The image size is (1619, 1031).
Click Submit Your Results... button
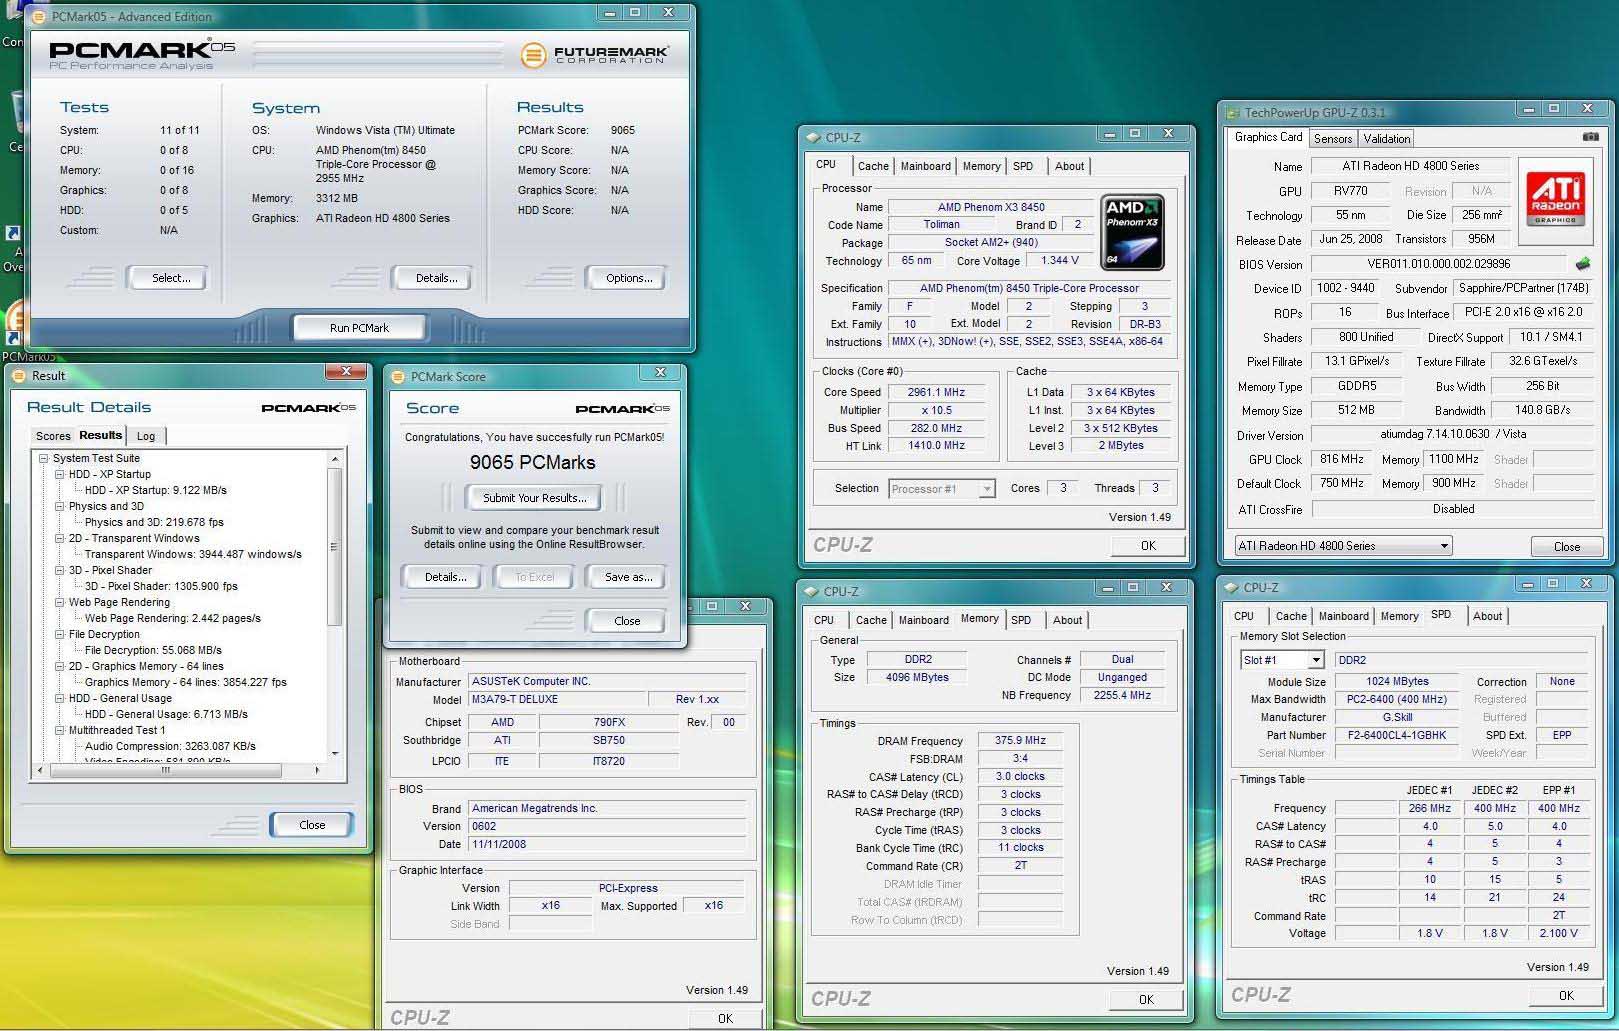pos(534,498)
